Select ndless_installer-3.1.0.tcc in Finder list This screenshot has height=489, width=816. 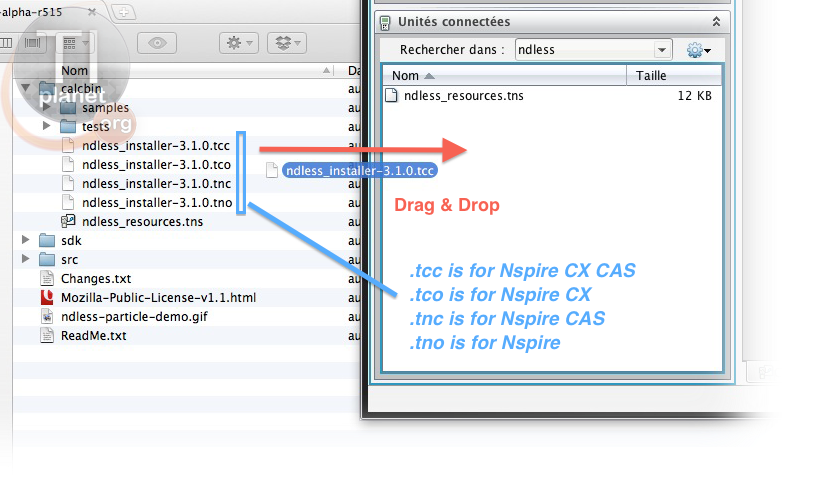click(x=156, y=146)
